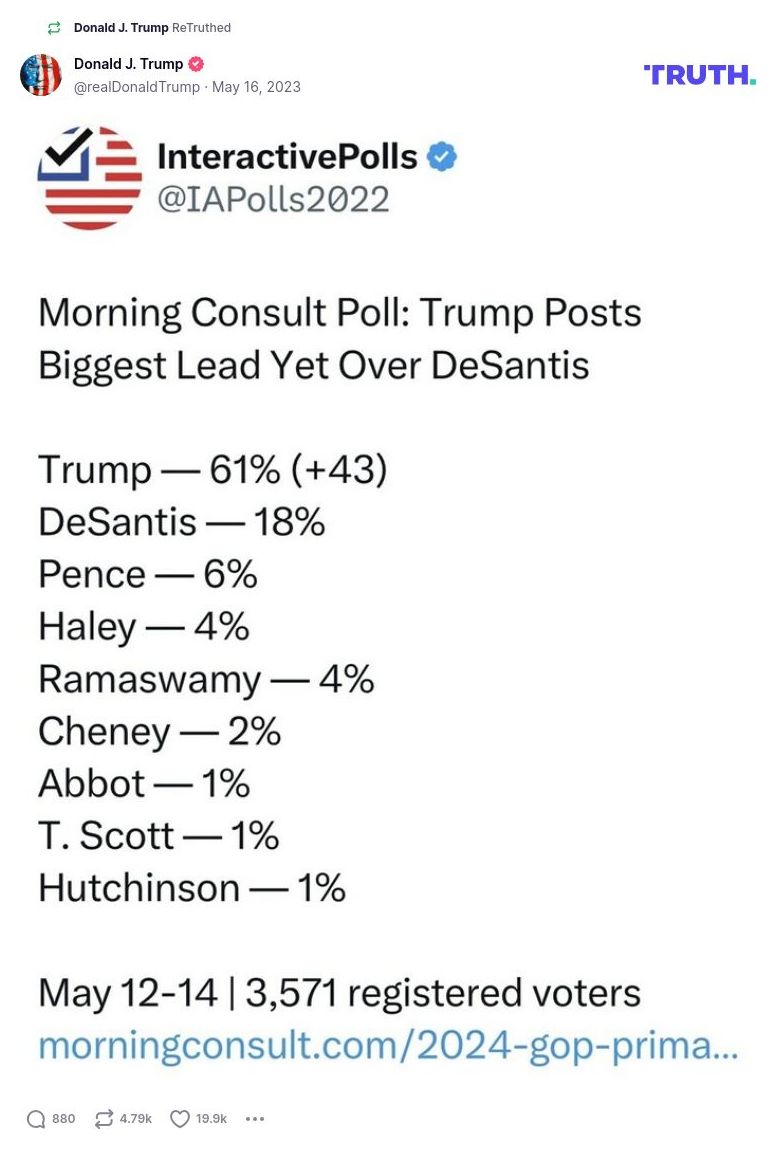Open Donald J. Trump's profile avatar

click(x=41, y=74)
